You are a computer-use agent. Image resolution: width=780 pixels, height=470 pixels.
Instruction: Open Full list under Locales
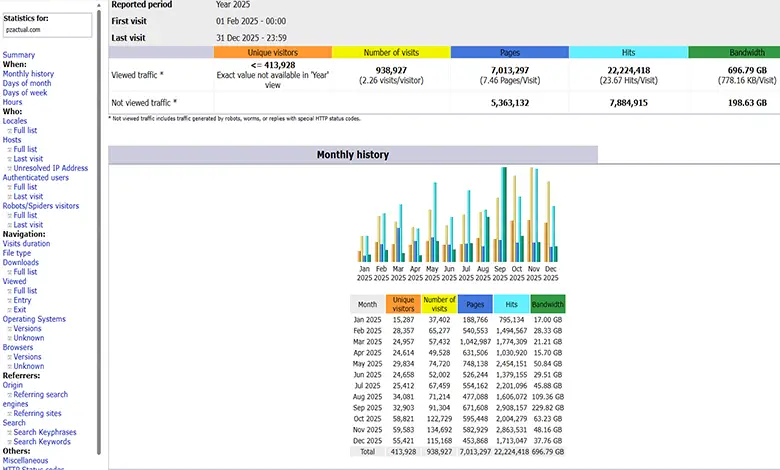tap(25, 130)
